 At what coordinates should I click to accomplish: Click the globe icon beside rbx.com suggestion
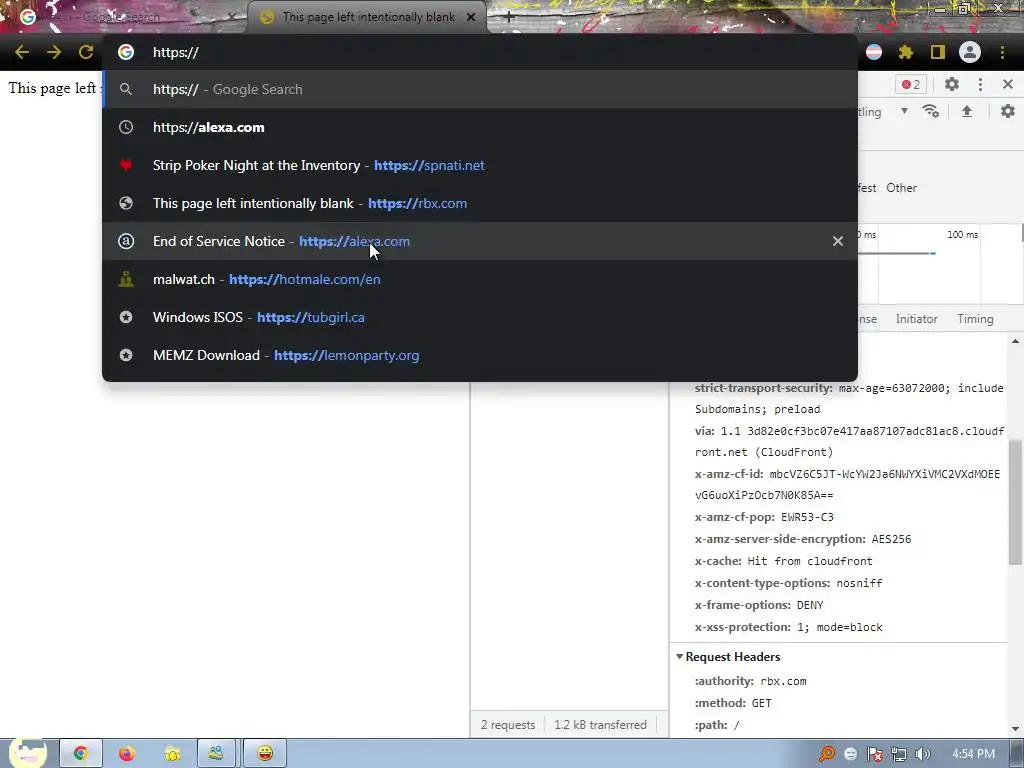(125, 203)
